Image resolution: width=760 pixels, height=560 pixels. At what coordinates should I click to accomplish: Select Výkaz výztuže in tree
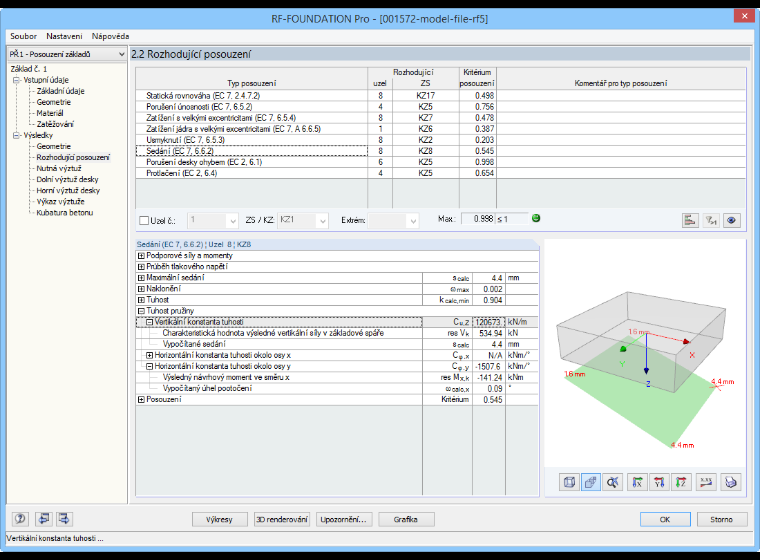pos(61,202)
